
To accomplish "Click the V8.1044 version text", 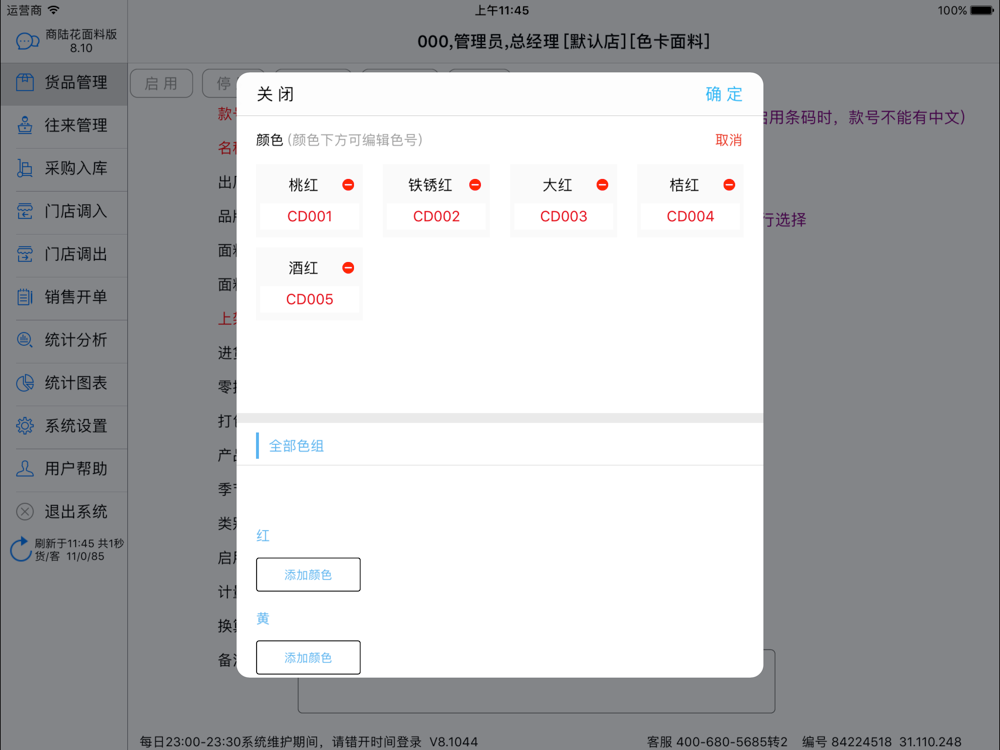I will pos(453,742).
